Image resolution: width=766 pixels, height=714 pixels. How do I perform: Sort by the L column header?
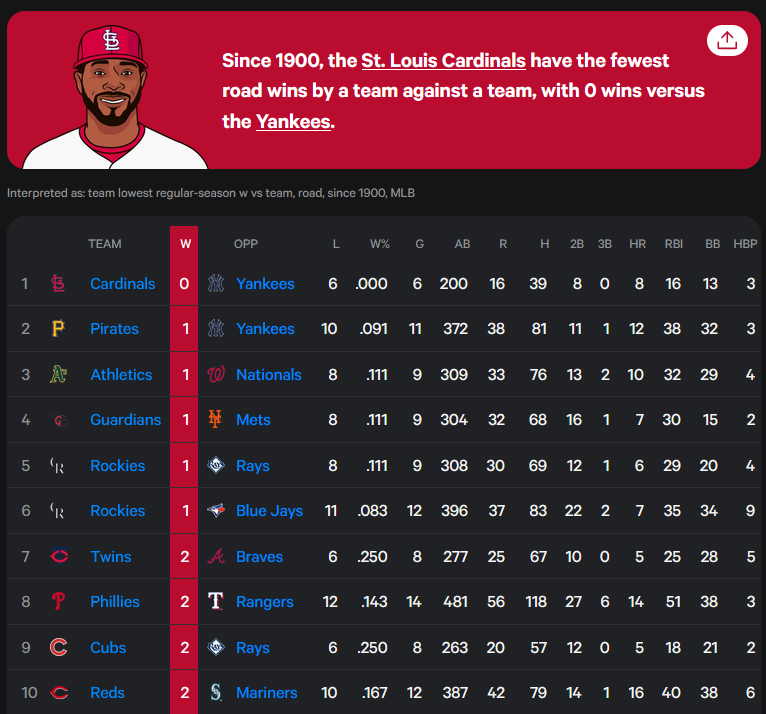point(336,244)
